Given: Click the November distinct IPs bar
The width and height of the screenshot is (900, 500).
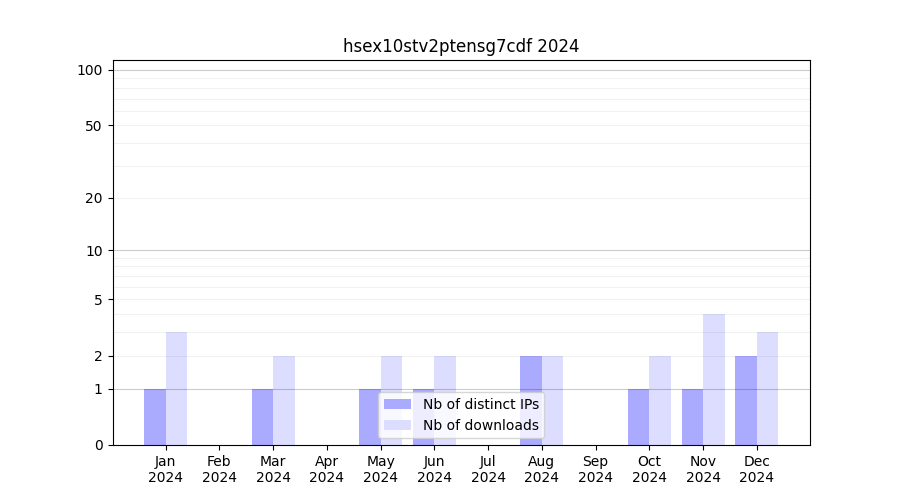Looking at the screenshot, I should pyautogui.click(x=692, y=417).
